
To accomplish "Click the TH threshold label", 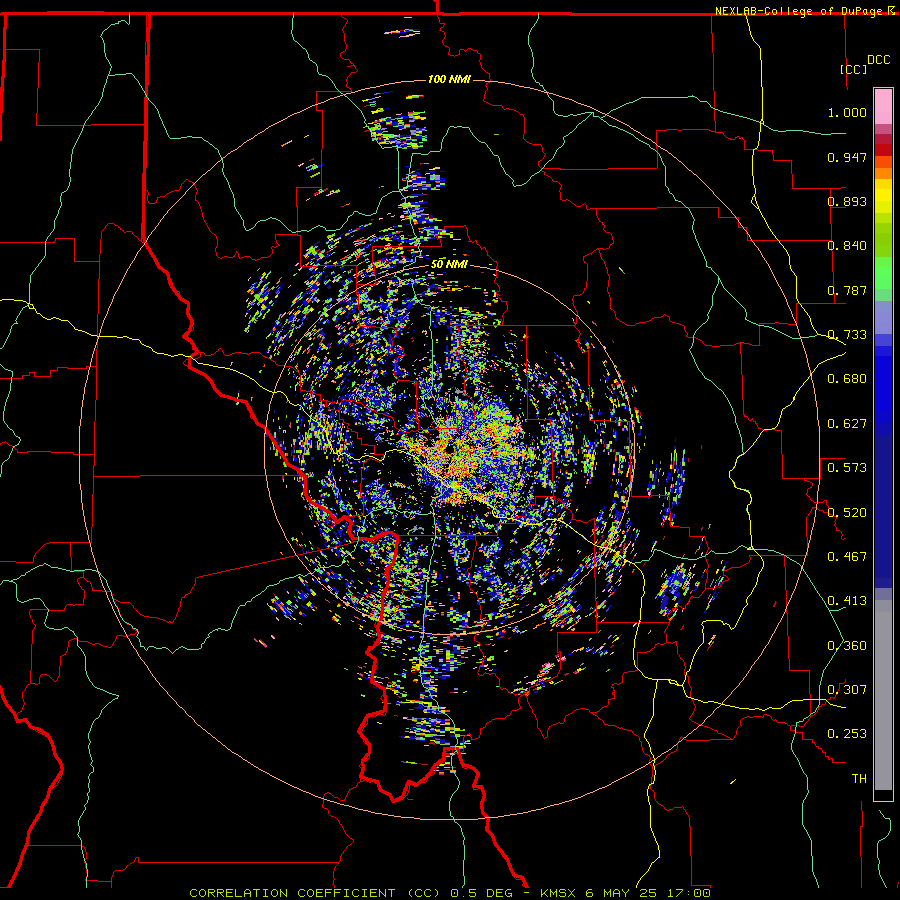I will [x=859, y=779].
